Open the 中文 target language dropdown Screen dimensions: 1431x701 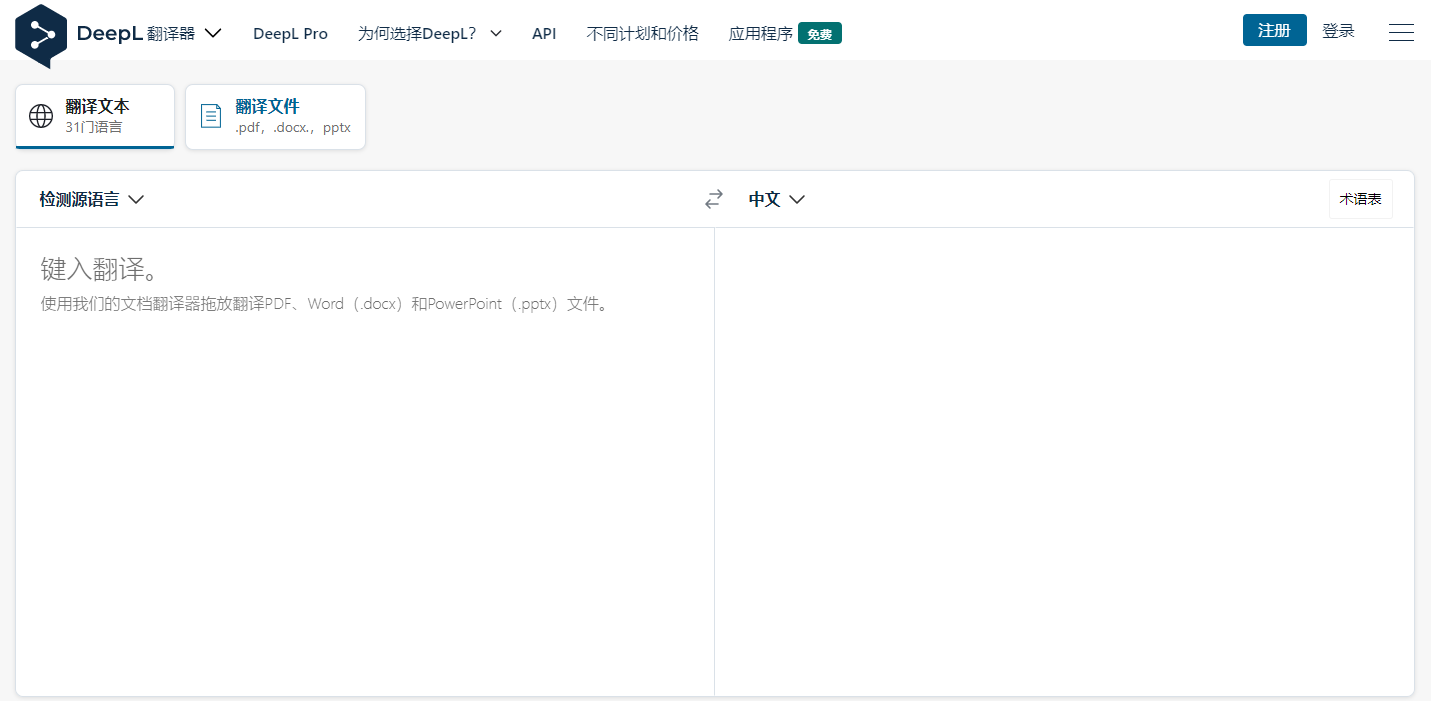tap(777, 199)
